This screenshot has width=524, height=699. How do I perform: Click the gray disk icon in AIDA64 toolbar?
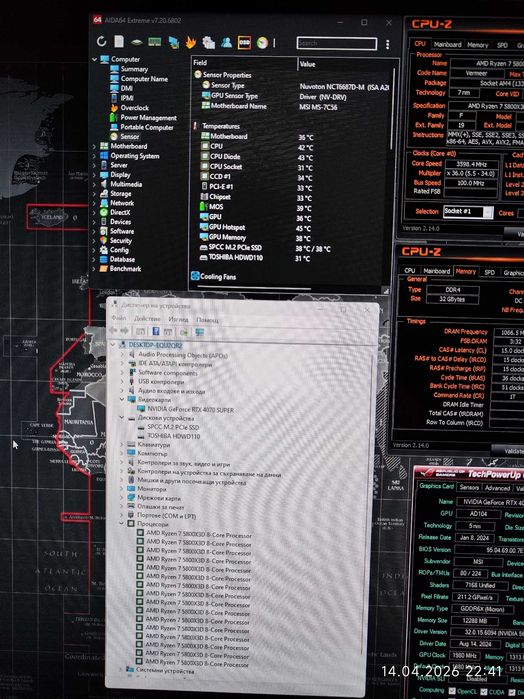point(137,43)
